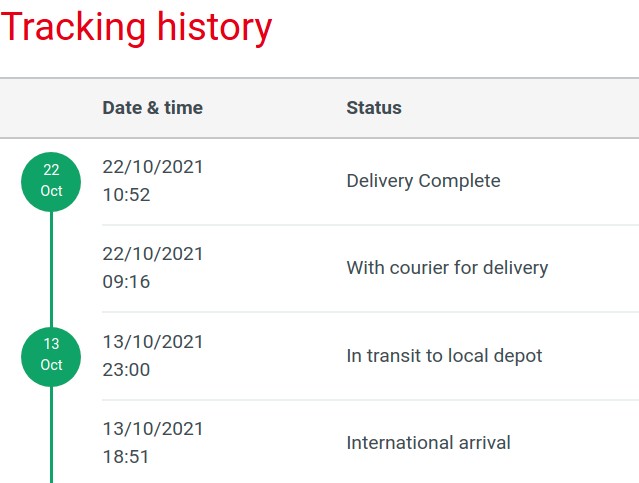Click the 10:52 time entry

tap(126, 195)
